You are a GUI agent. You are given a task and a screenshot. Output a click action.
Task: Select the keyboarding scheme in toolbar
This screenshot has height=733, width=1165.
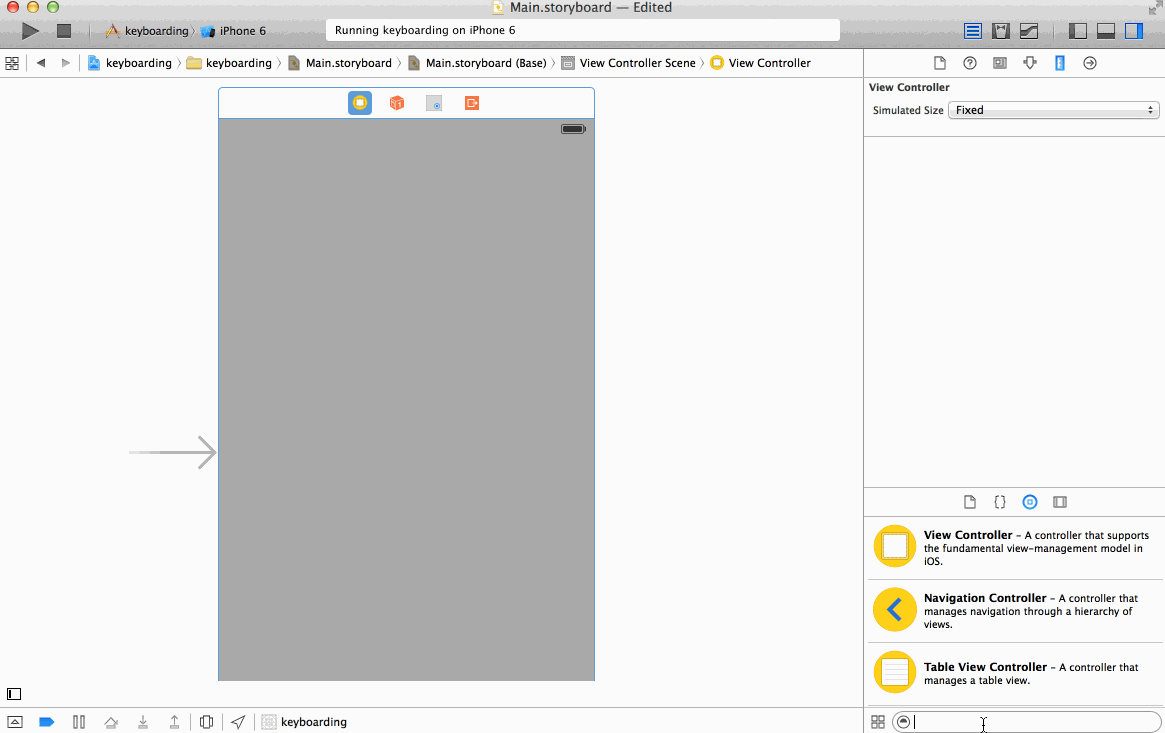pos(147,30)
